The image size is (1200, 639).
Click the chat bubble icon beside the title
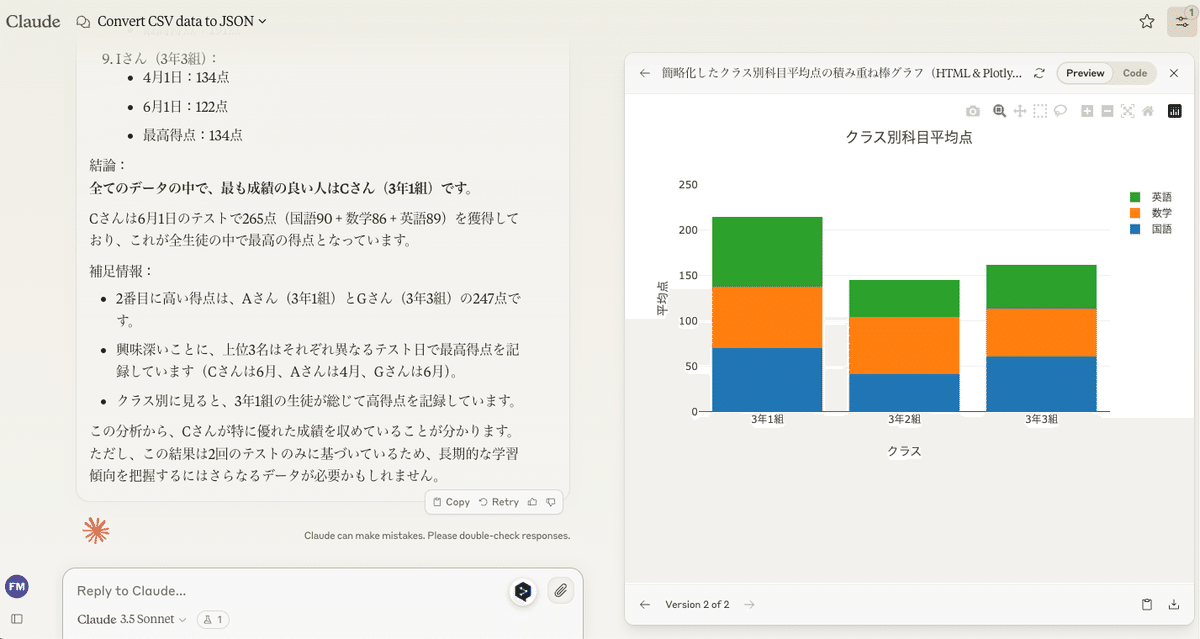83,21
